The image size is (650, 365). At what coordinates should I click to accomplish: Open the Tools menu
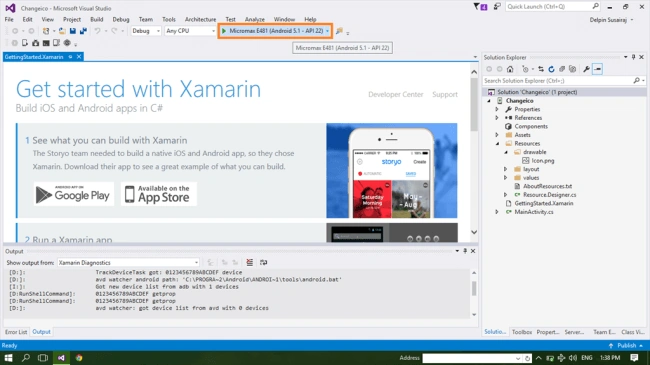[x=169, y=19]
